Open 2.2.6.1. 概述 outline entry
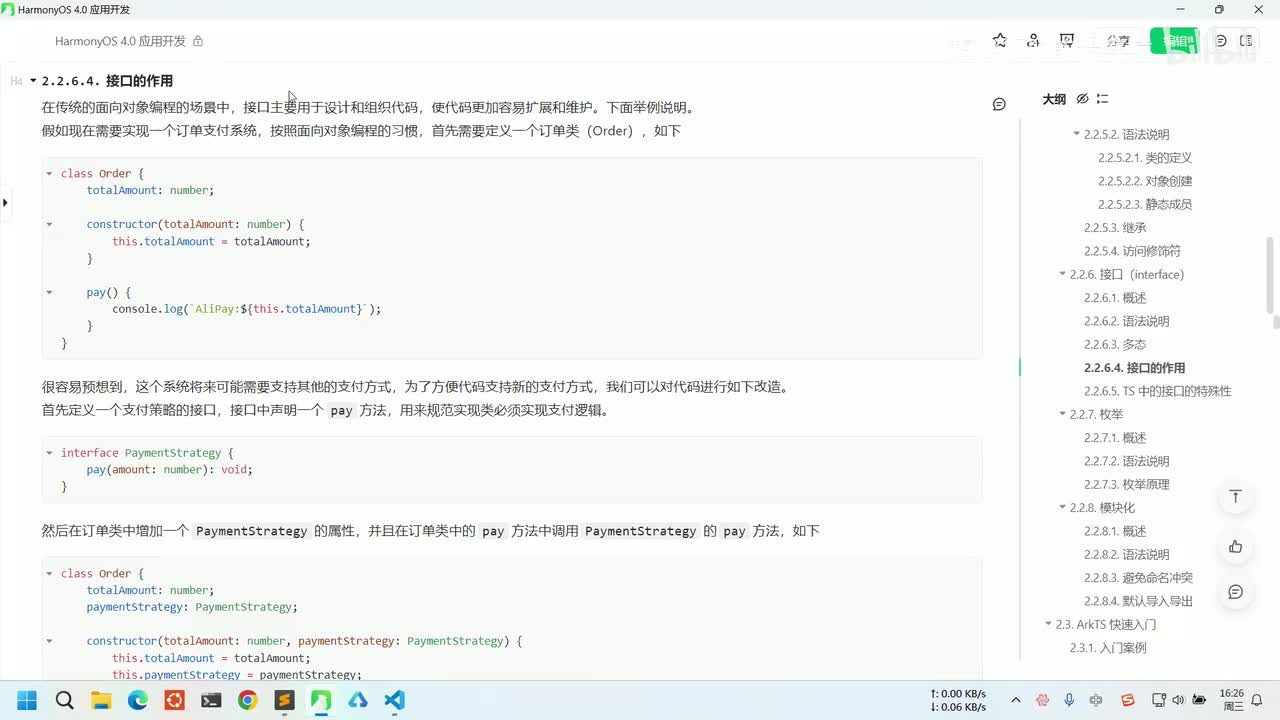1280x720 pixels. (1115, 298)
